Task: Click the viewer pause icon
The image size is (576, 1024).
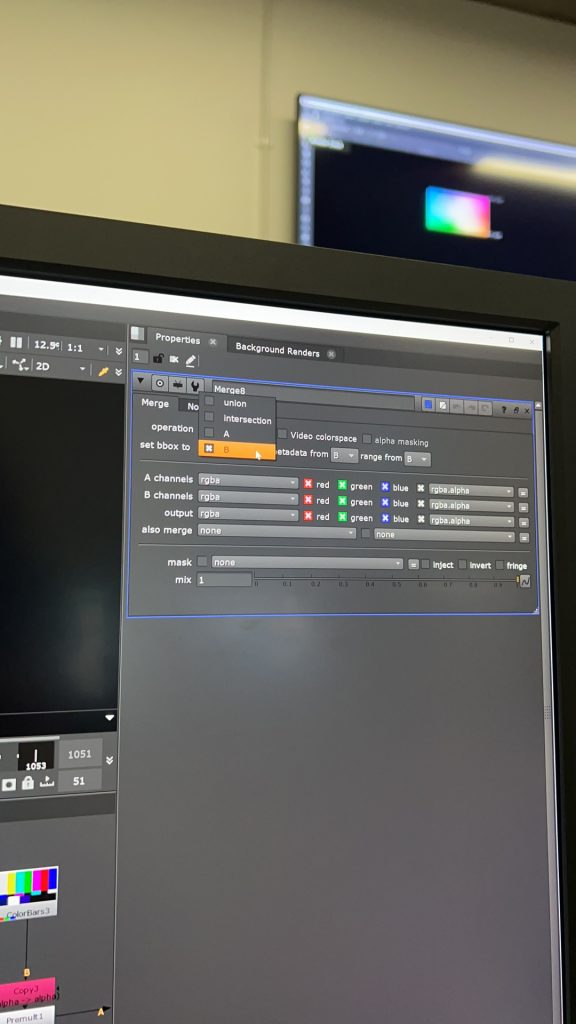Action: pos(16,342)
